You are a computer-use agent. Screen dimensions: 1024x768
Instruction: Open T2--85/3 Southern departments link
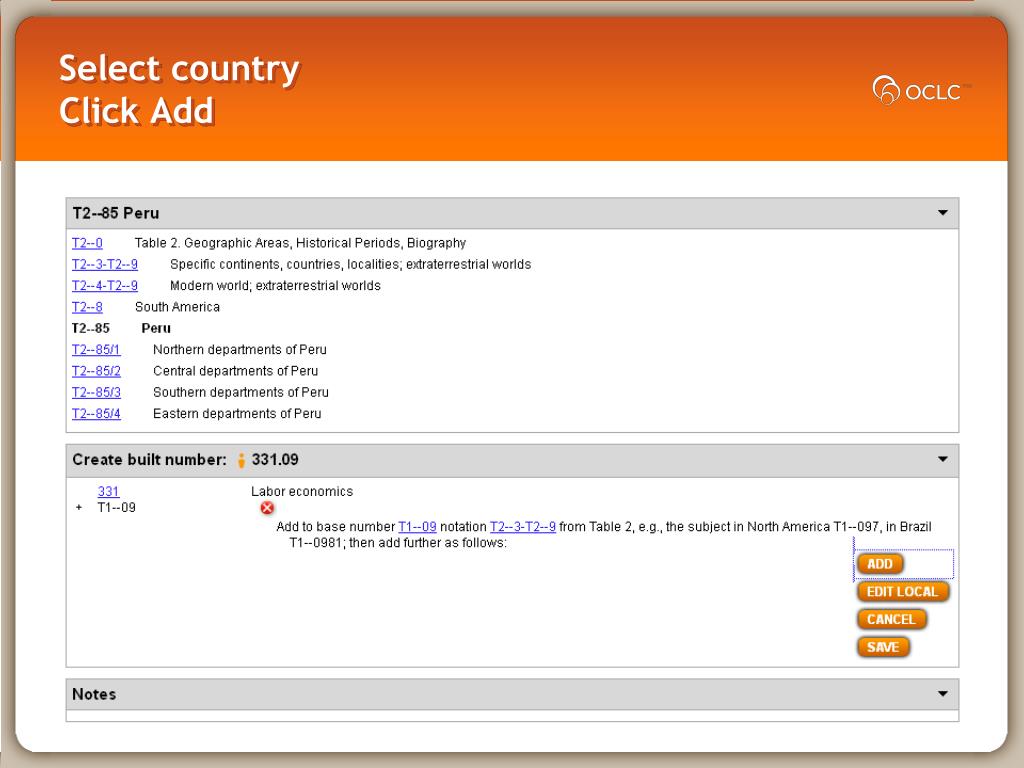point(96,392)
